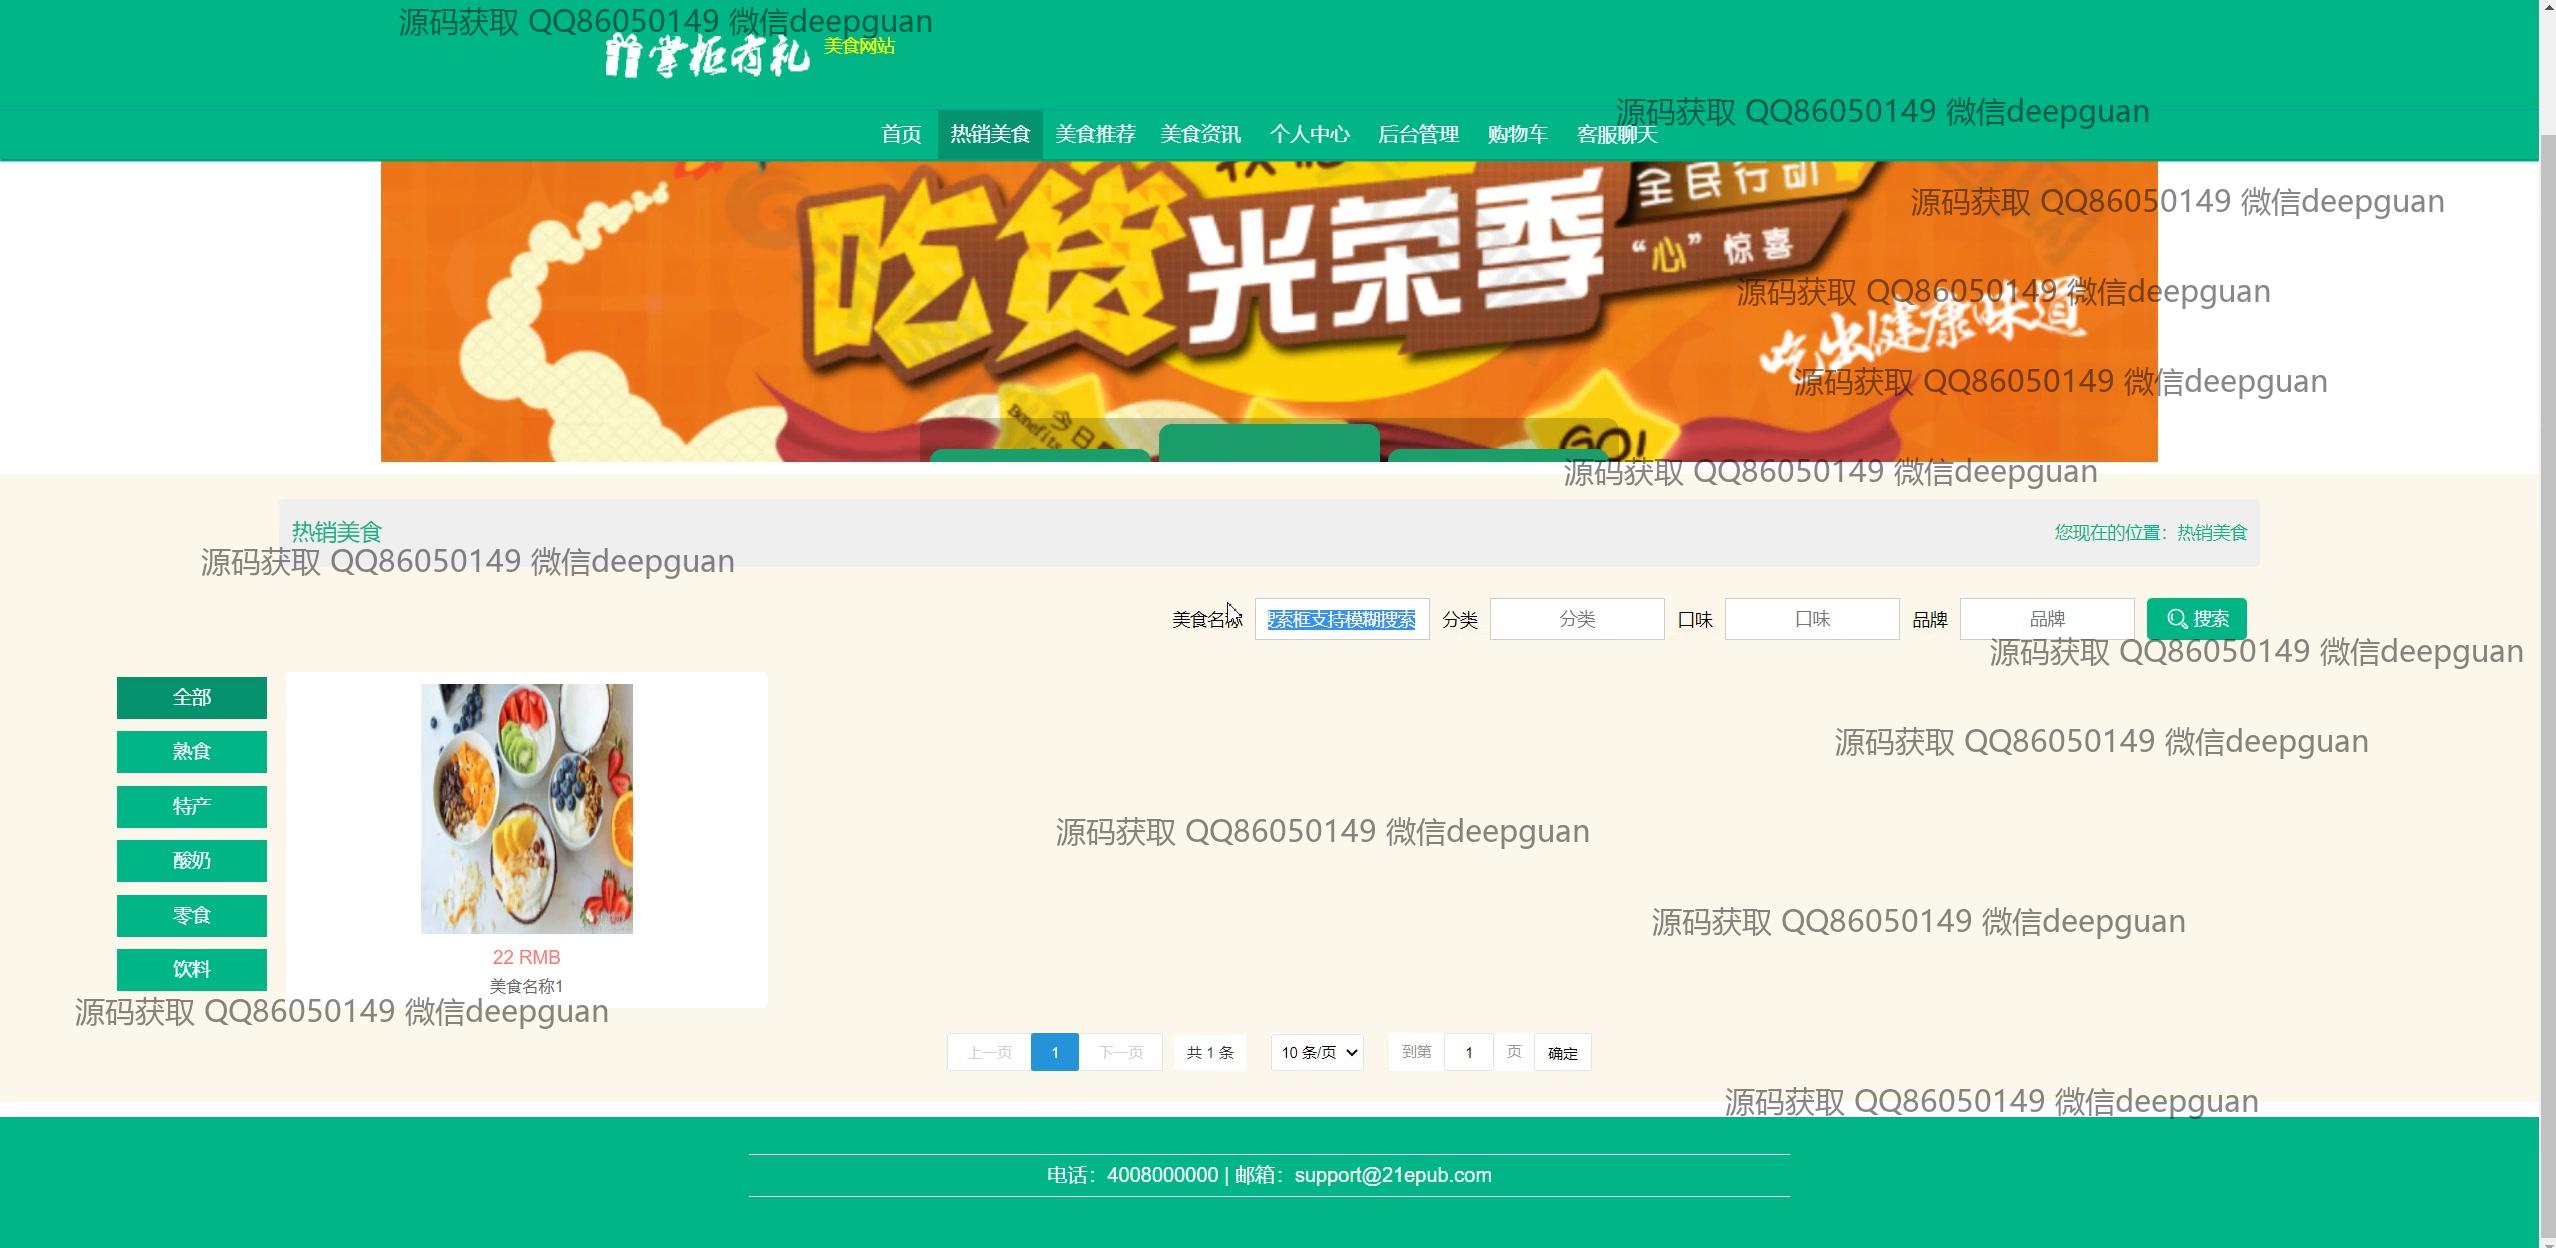The image size is (2556, 1248).
Task: Select the 饮料 category button
Action: 191,969
